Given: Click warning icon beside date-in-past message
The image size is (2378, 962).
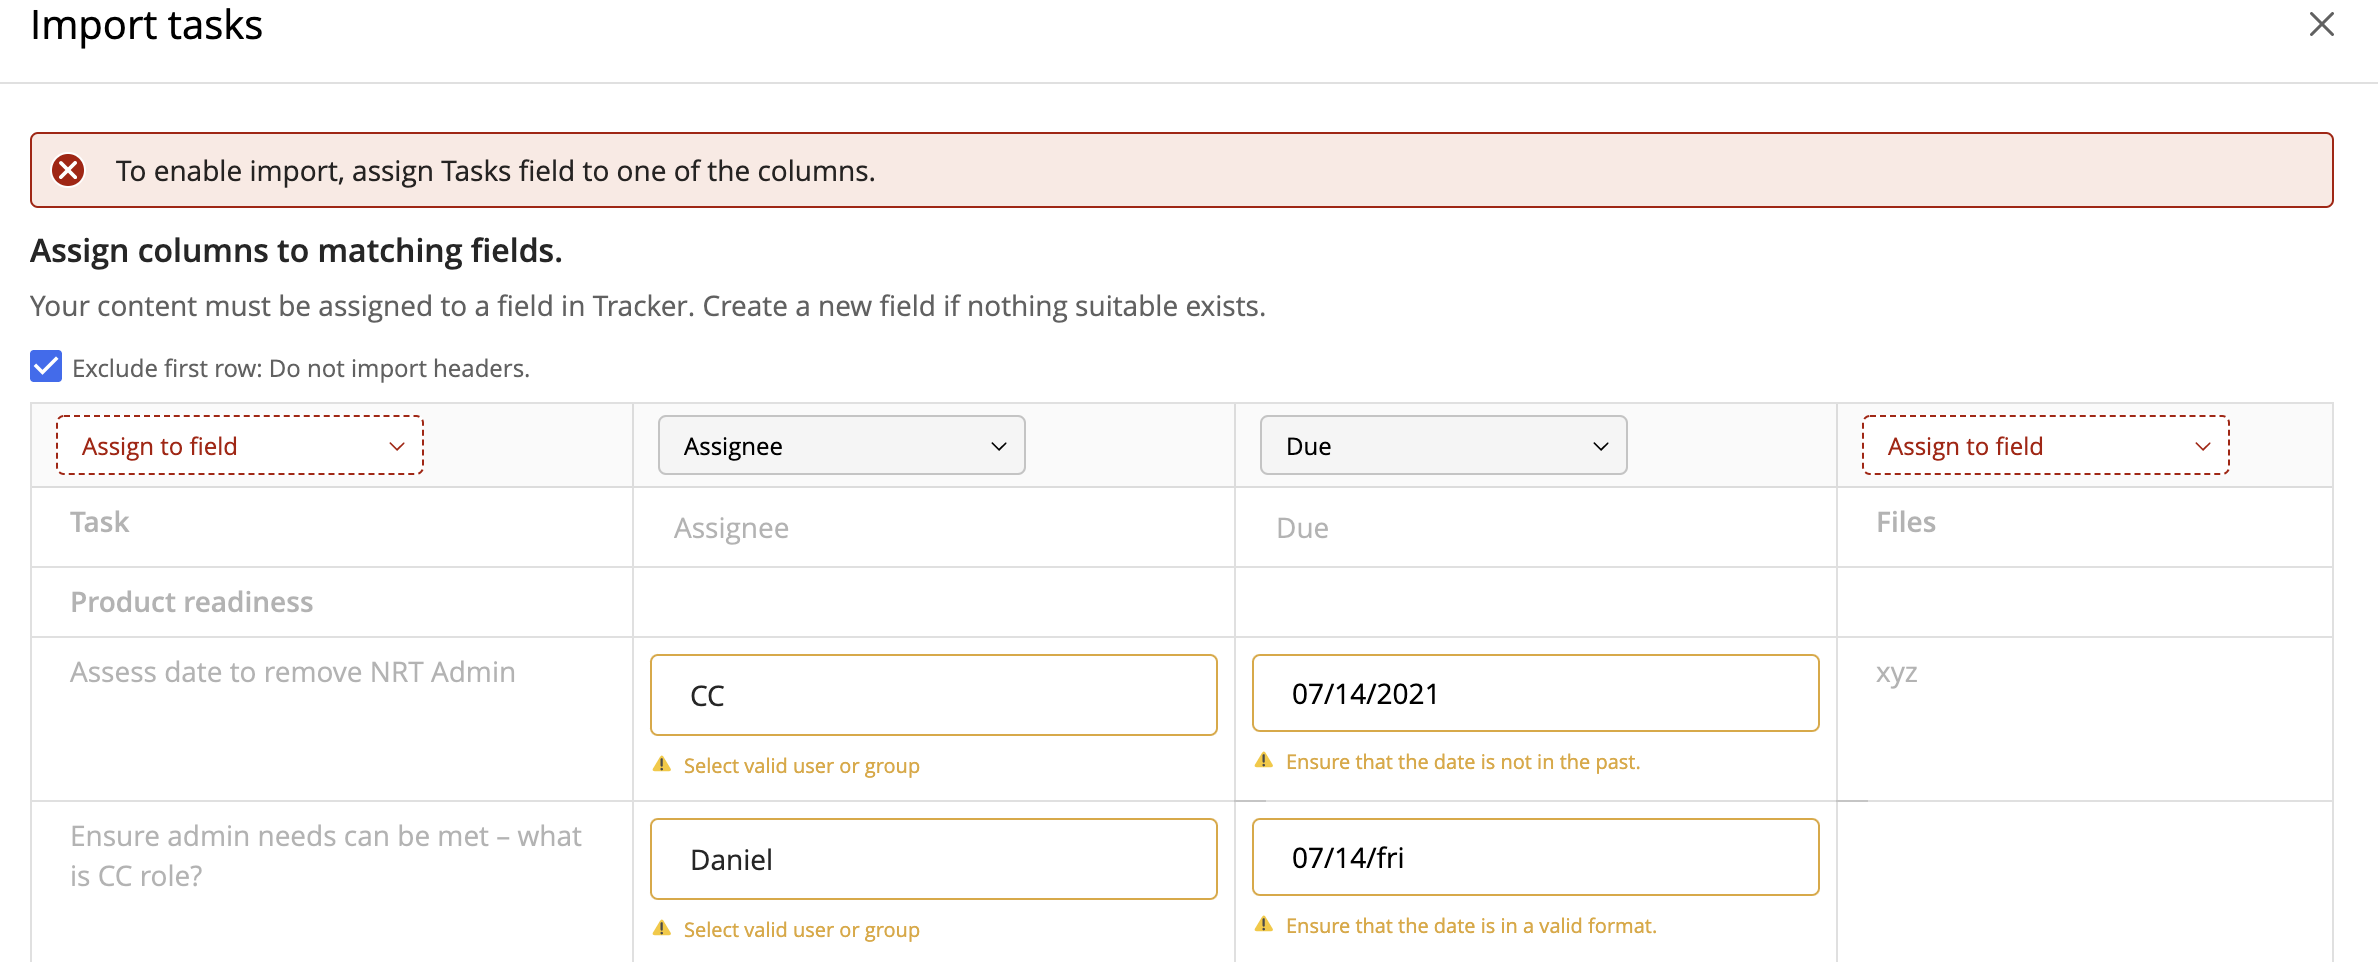Looking at the screenshot, I should click(1264, 761).
